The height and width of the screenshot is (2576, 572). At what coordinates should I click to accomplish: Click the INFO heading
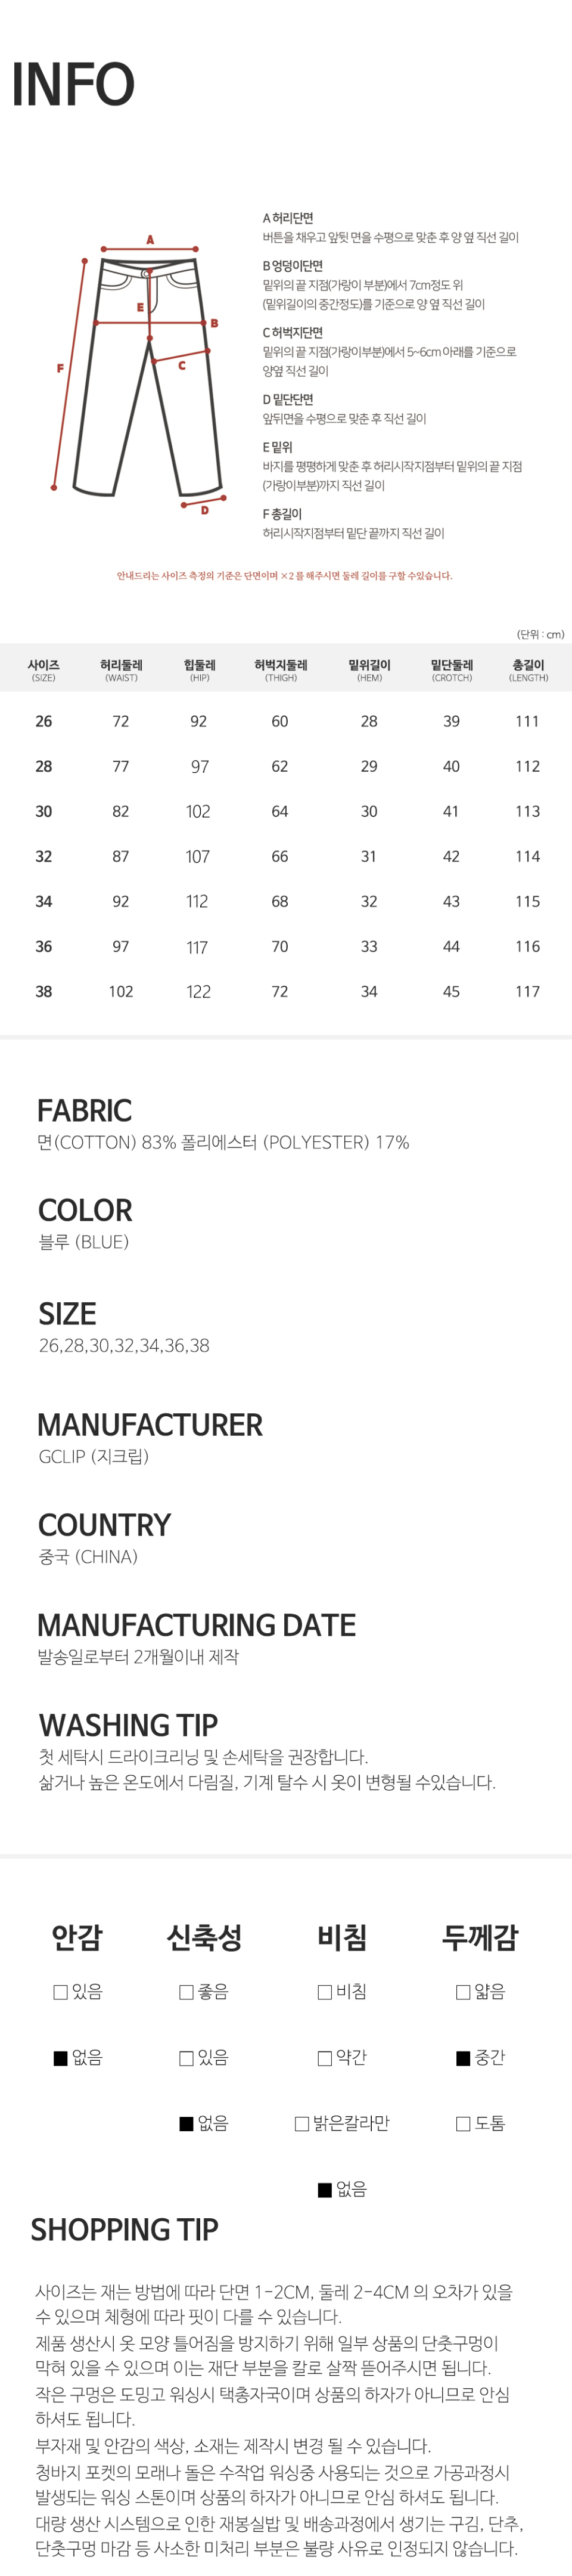tap(73, 84)
